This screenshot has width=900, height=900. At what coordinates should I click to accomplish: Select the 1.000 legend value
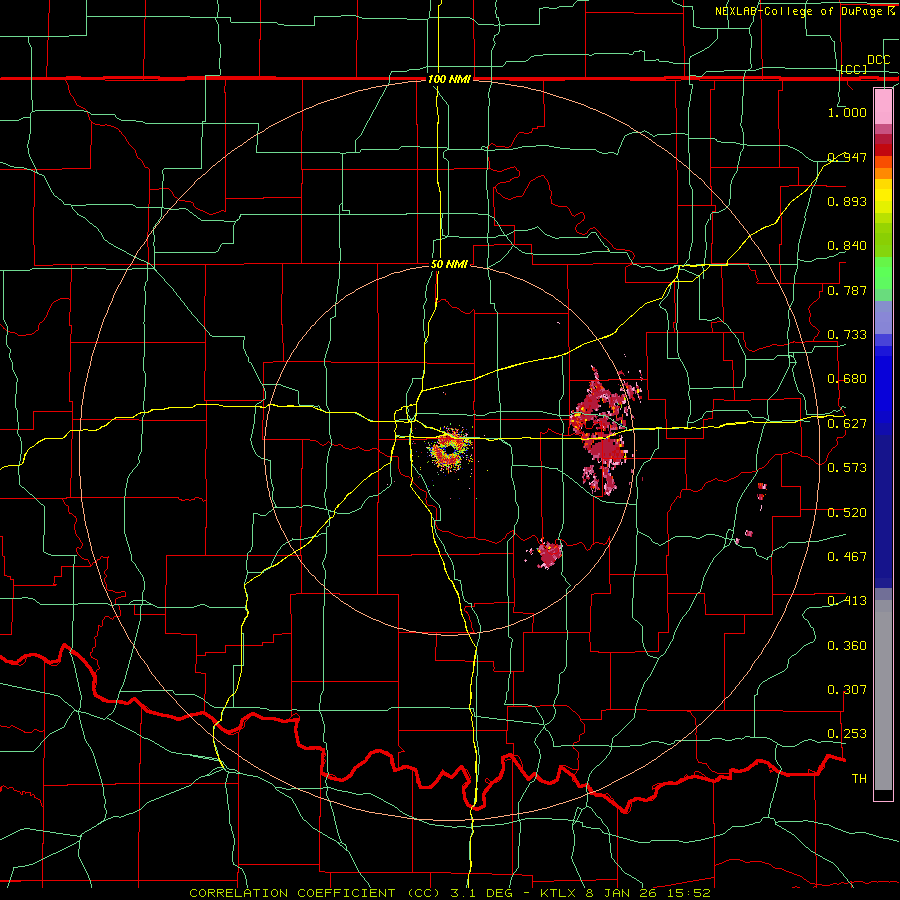(847, 112)
